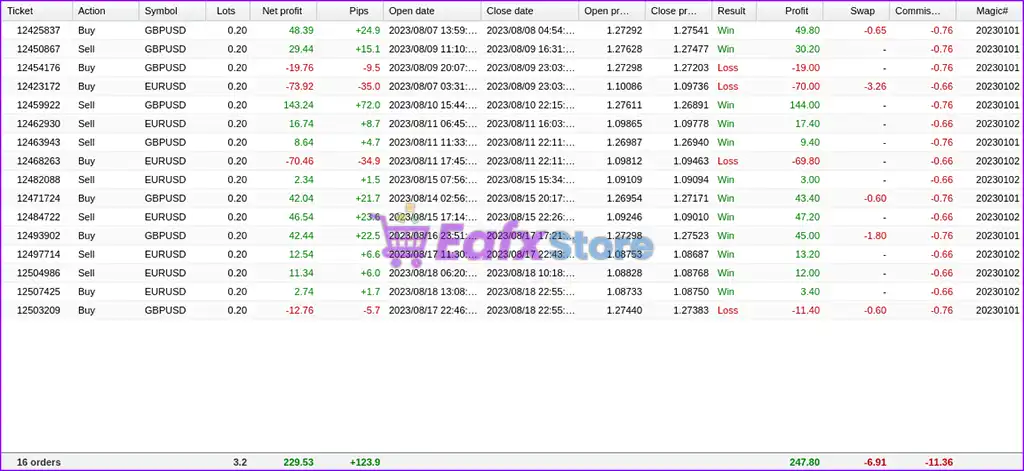This screenshot has width=1024, height=471.
Task: Click net profit value -12.76
Action: [x=300, y=310]
